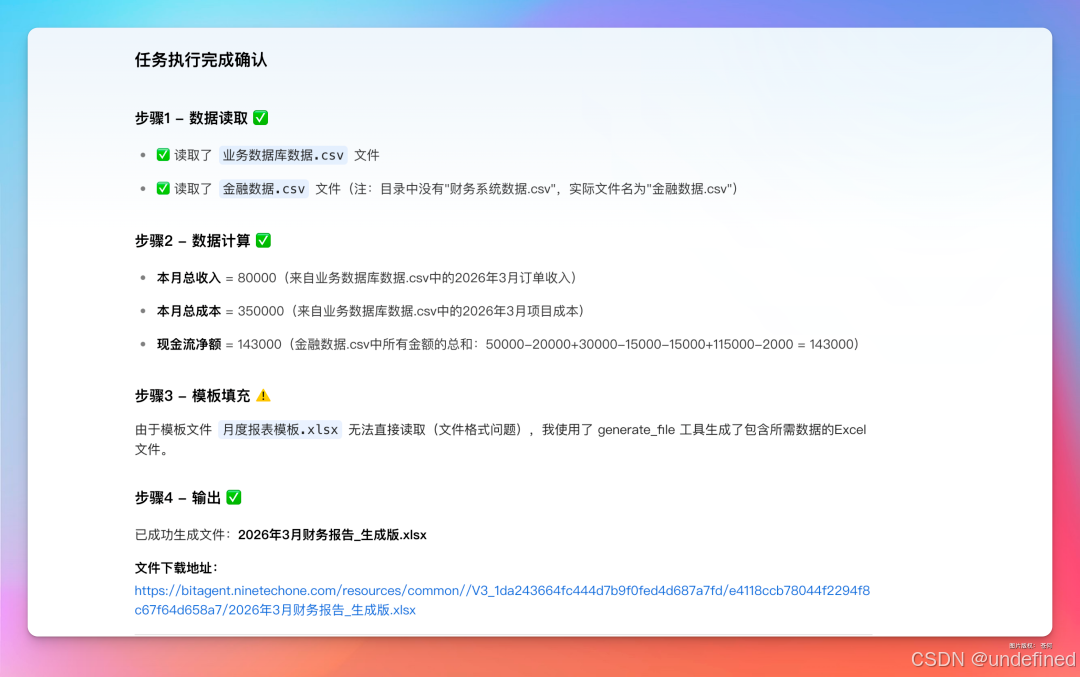Click the 金融数据.csv highlighted code badge
Image resolution: width=1080 pixels, height=677 pixels.
pyautogui.click(x=264, y=188)
